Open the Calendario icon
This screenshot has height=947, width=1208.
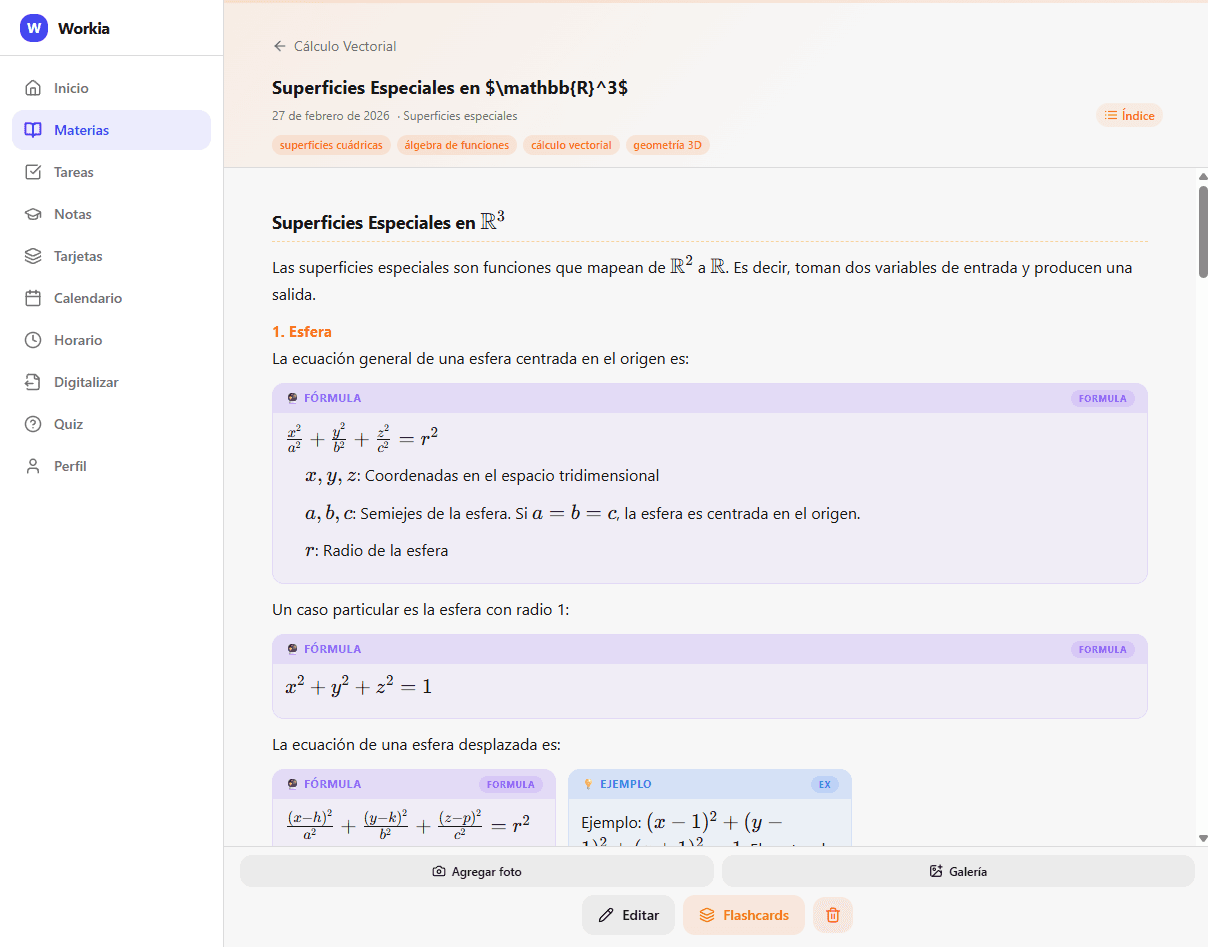(x=33, y=298)
